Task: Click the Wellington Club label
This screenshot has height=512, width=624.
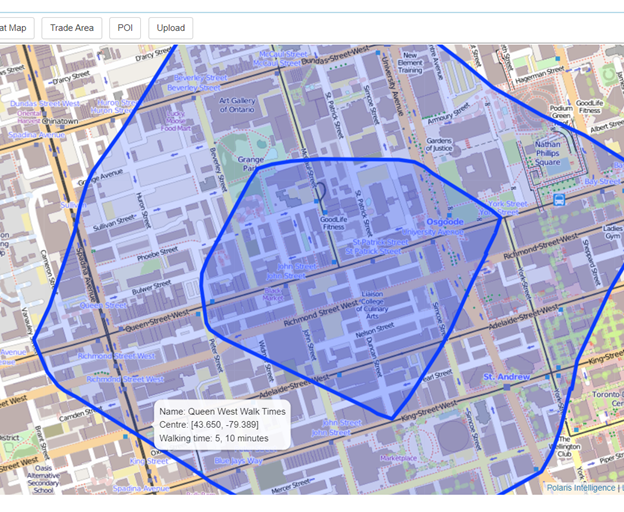Action: [x=564, y=446]
